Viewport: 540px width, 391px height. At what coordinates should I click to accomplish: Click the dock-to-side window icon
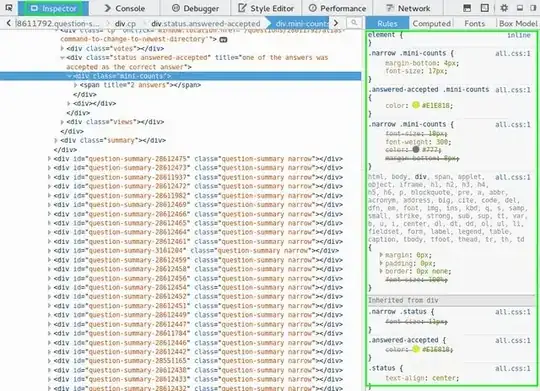click(x=533, y=8)
